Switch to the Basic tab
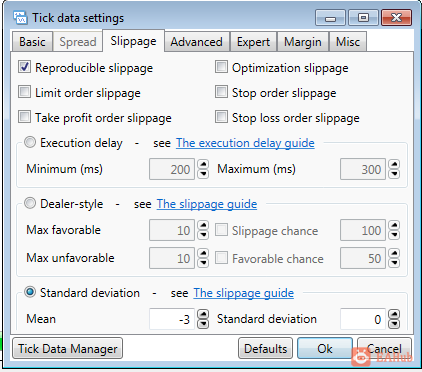This screenshot has height=372, width=422. (x=32, y=42)
